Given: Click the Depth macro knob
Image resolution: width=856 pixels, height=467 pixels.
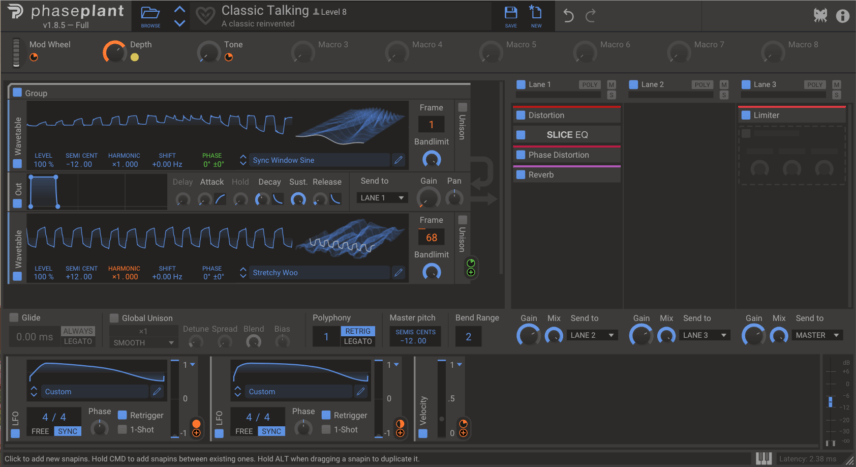Looking at the screenshot, I should click(114, 52).
